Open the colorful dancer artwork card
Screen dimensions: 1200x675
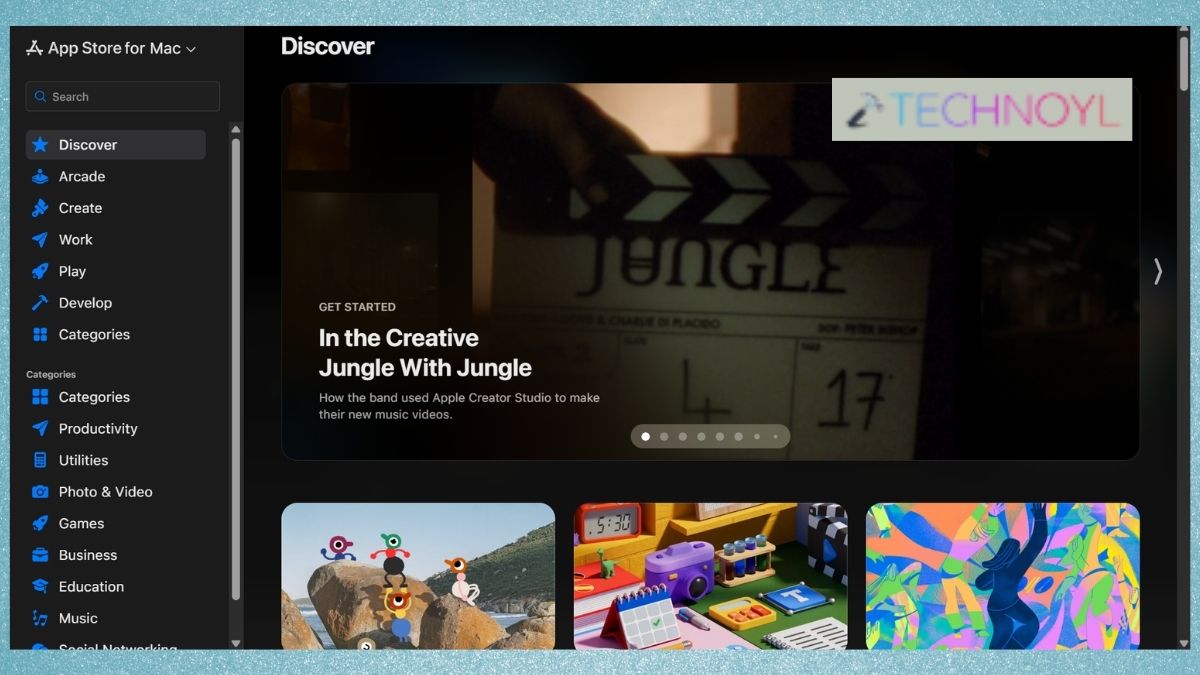(x=1003, y=576)
